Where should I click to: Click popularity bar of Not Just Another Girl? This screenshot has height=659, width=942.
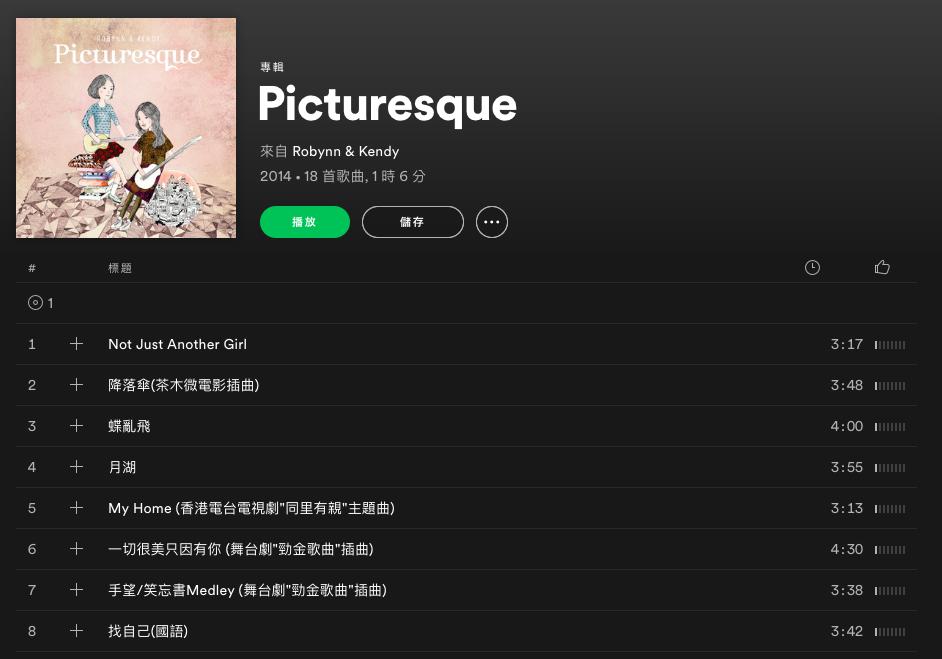click(x=890, y=345)
